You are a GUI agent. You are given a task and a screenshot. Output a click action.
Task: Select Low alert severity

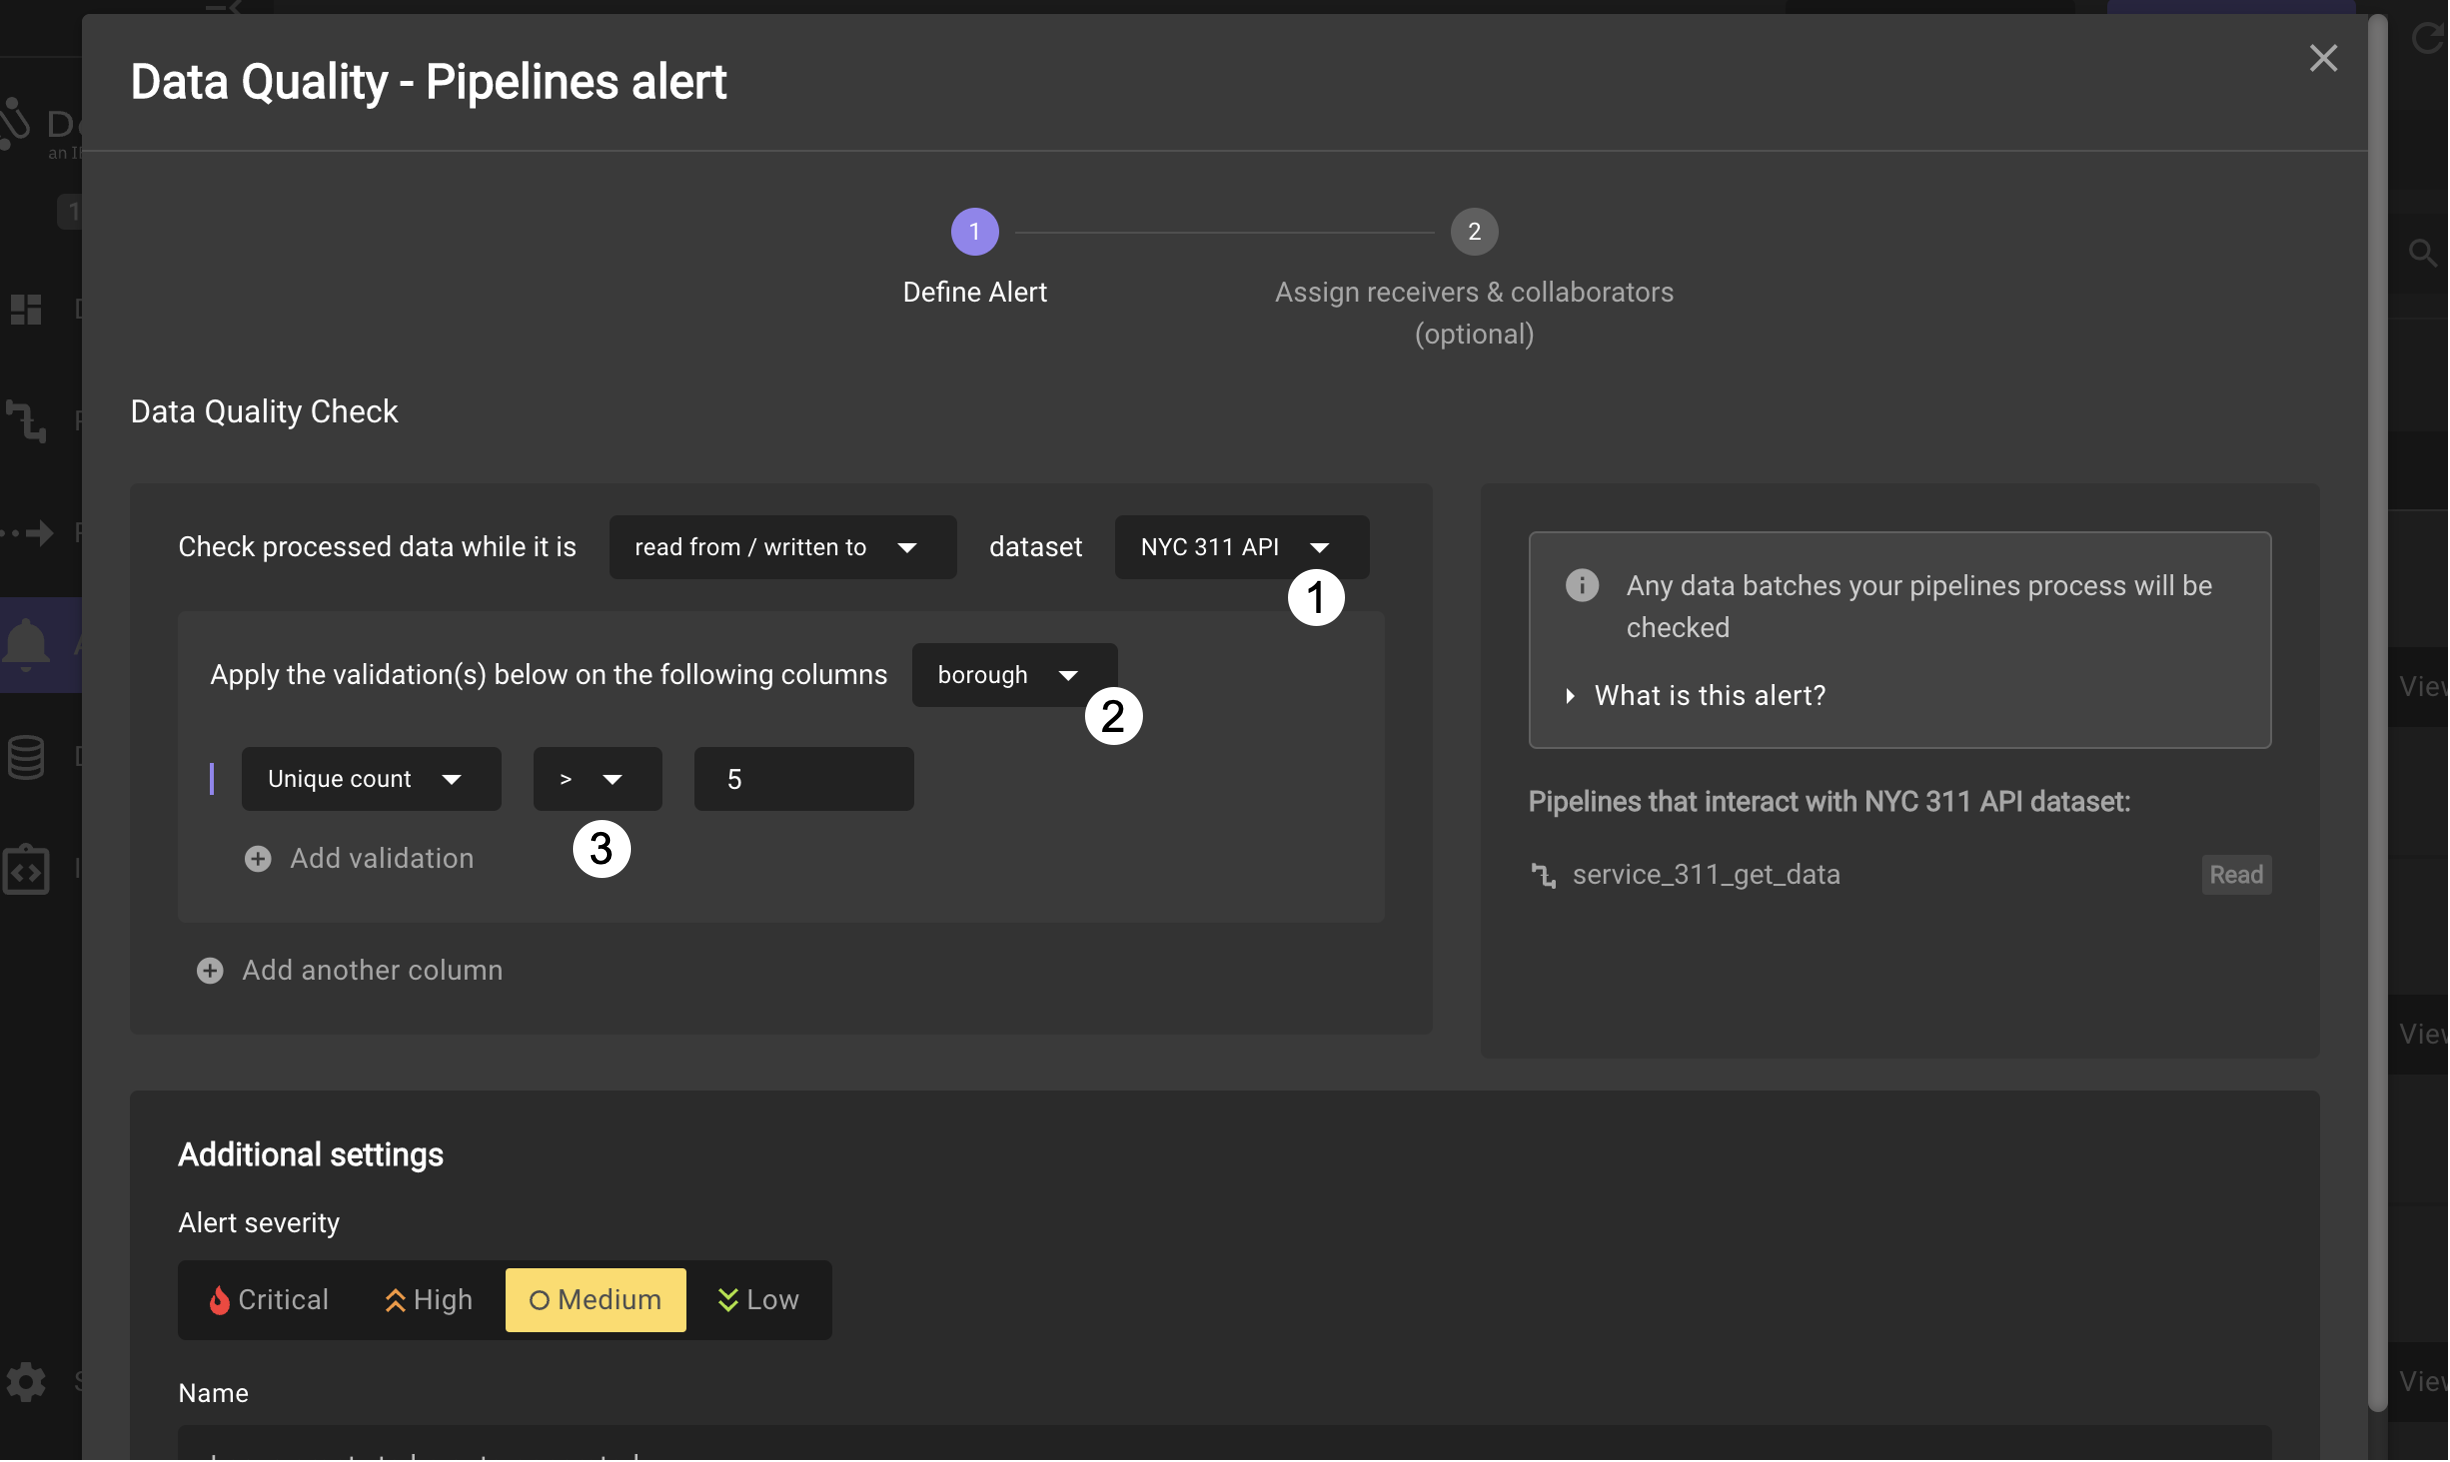point(759,1301)
